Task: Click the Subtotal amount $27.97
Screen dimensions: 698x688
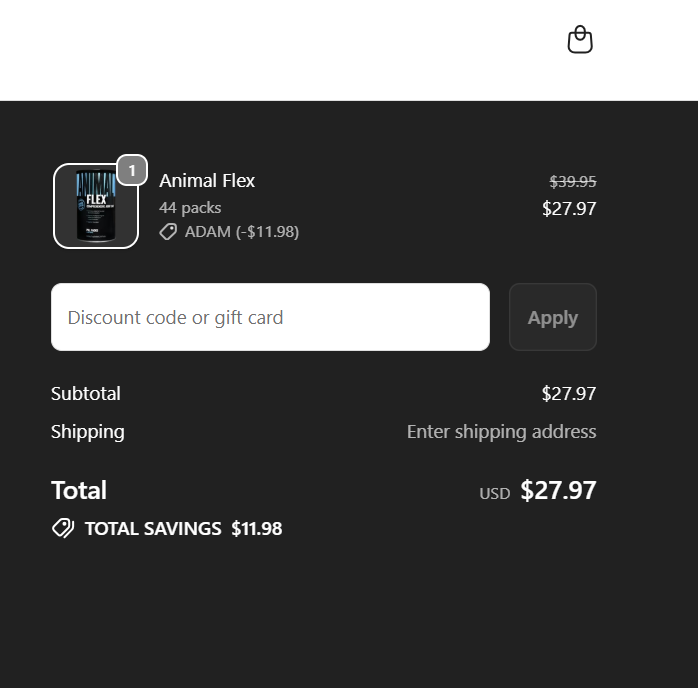Action: [569, 394]
